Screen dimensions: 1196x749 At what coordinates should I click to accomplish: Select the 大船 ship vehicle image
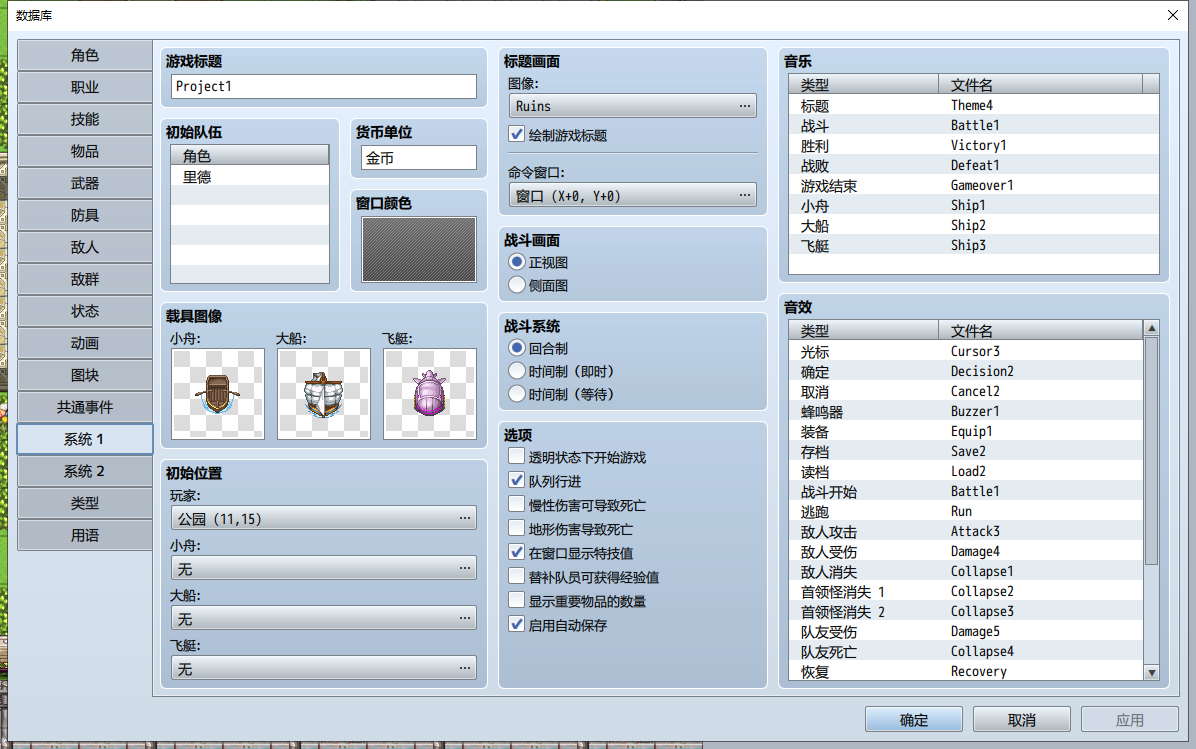(x=324, y=394)
